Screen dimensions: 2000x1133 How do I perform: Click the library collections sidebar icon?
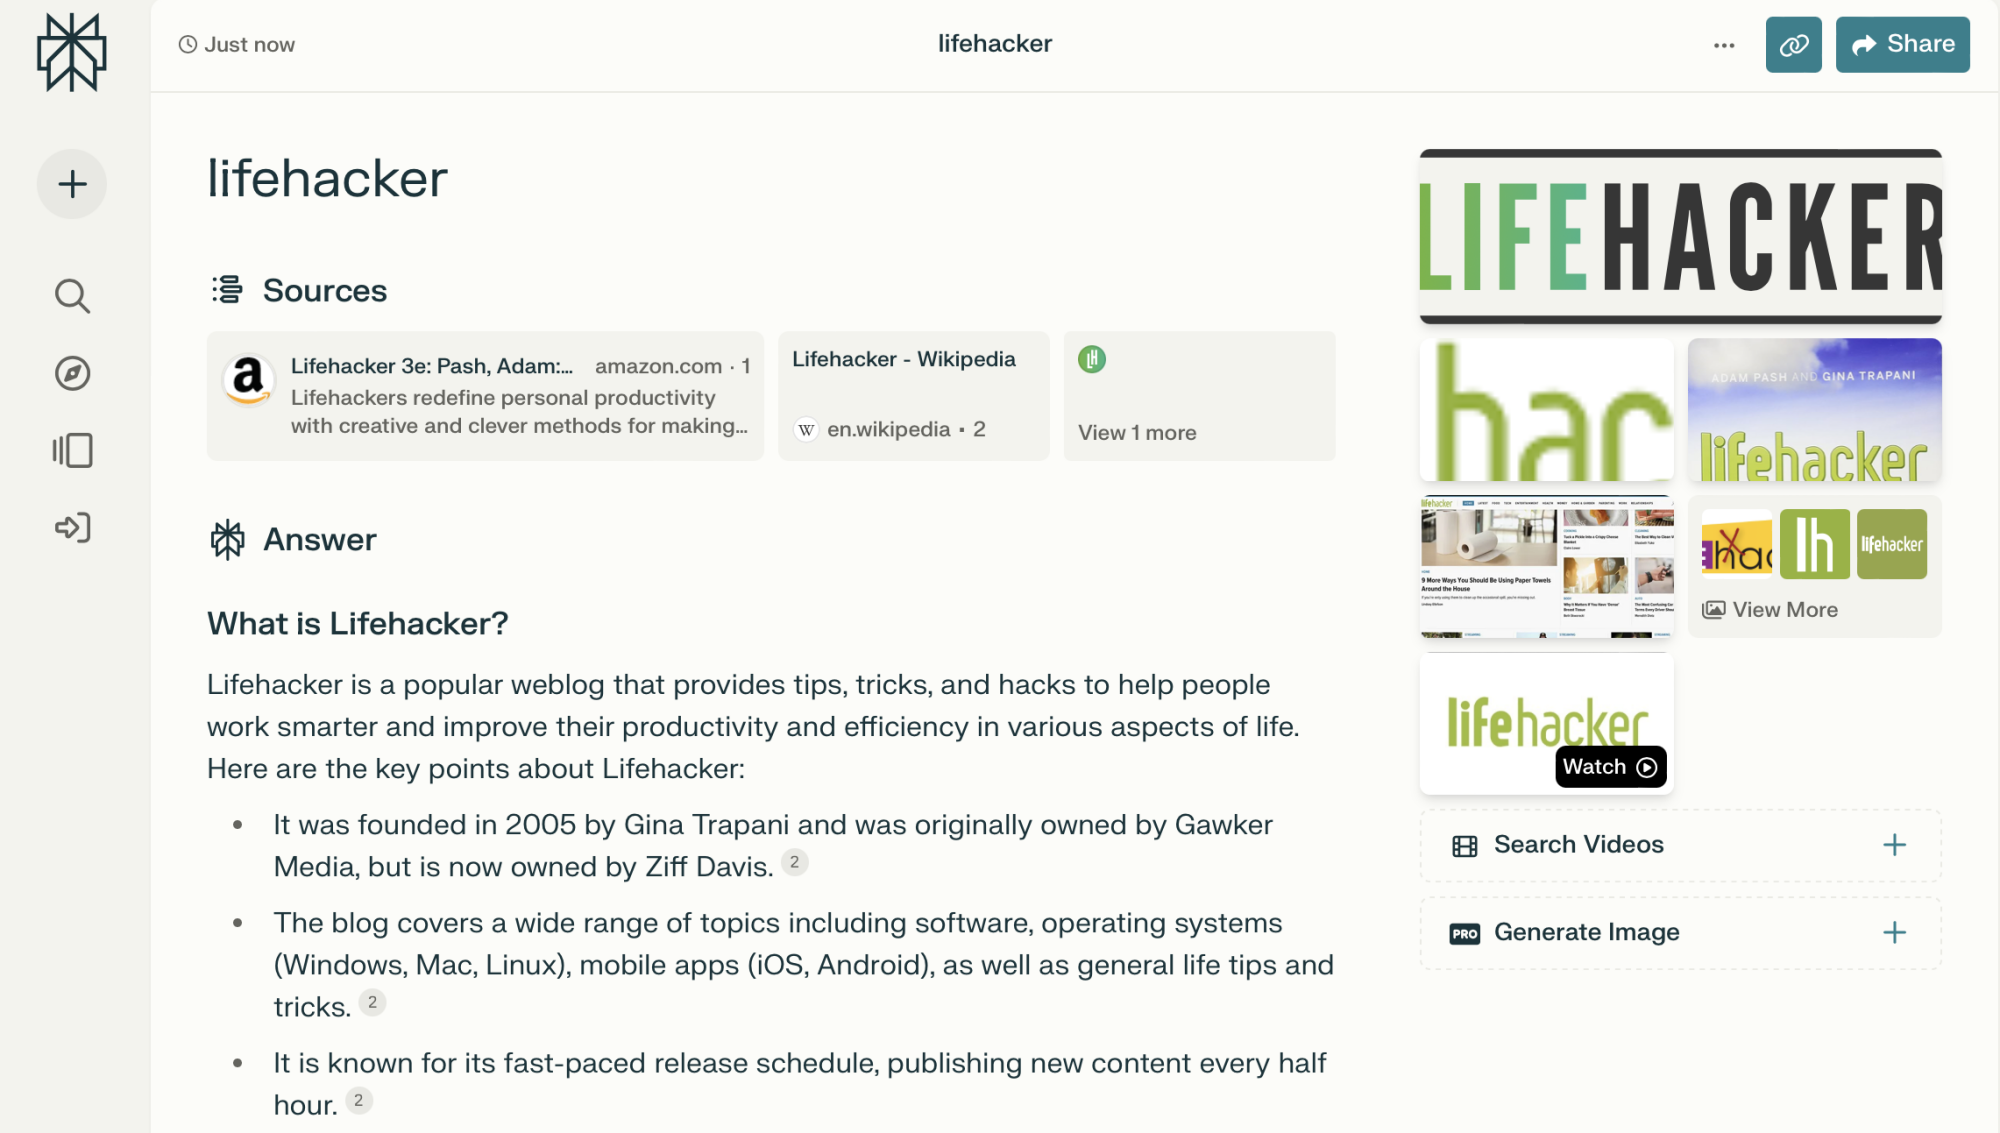pos(74,448)
